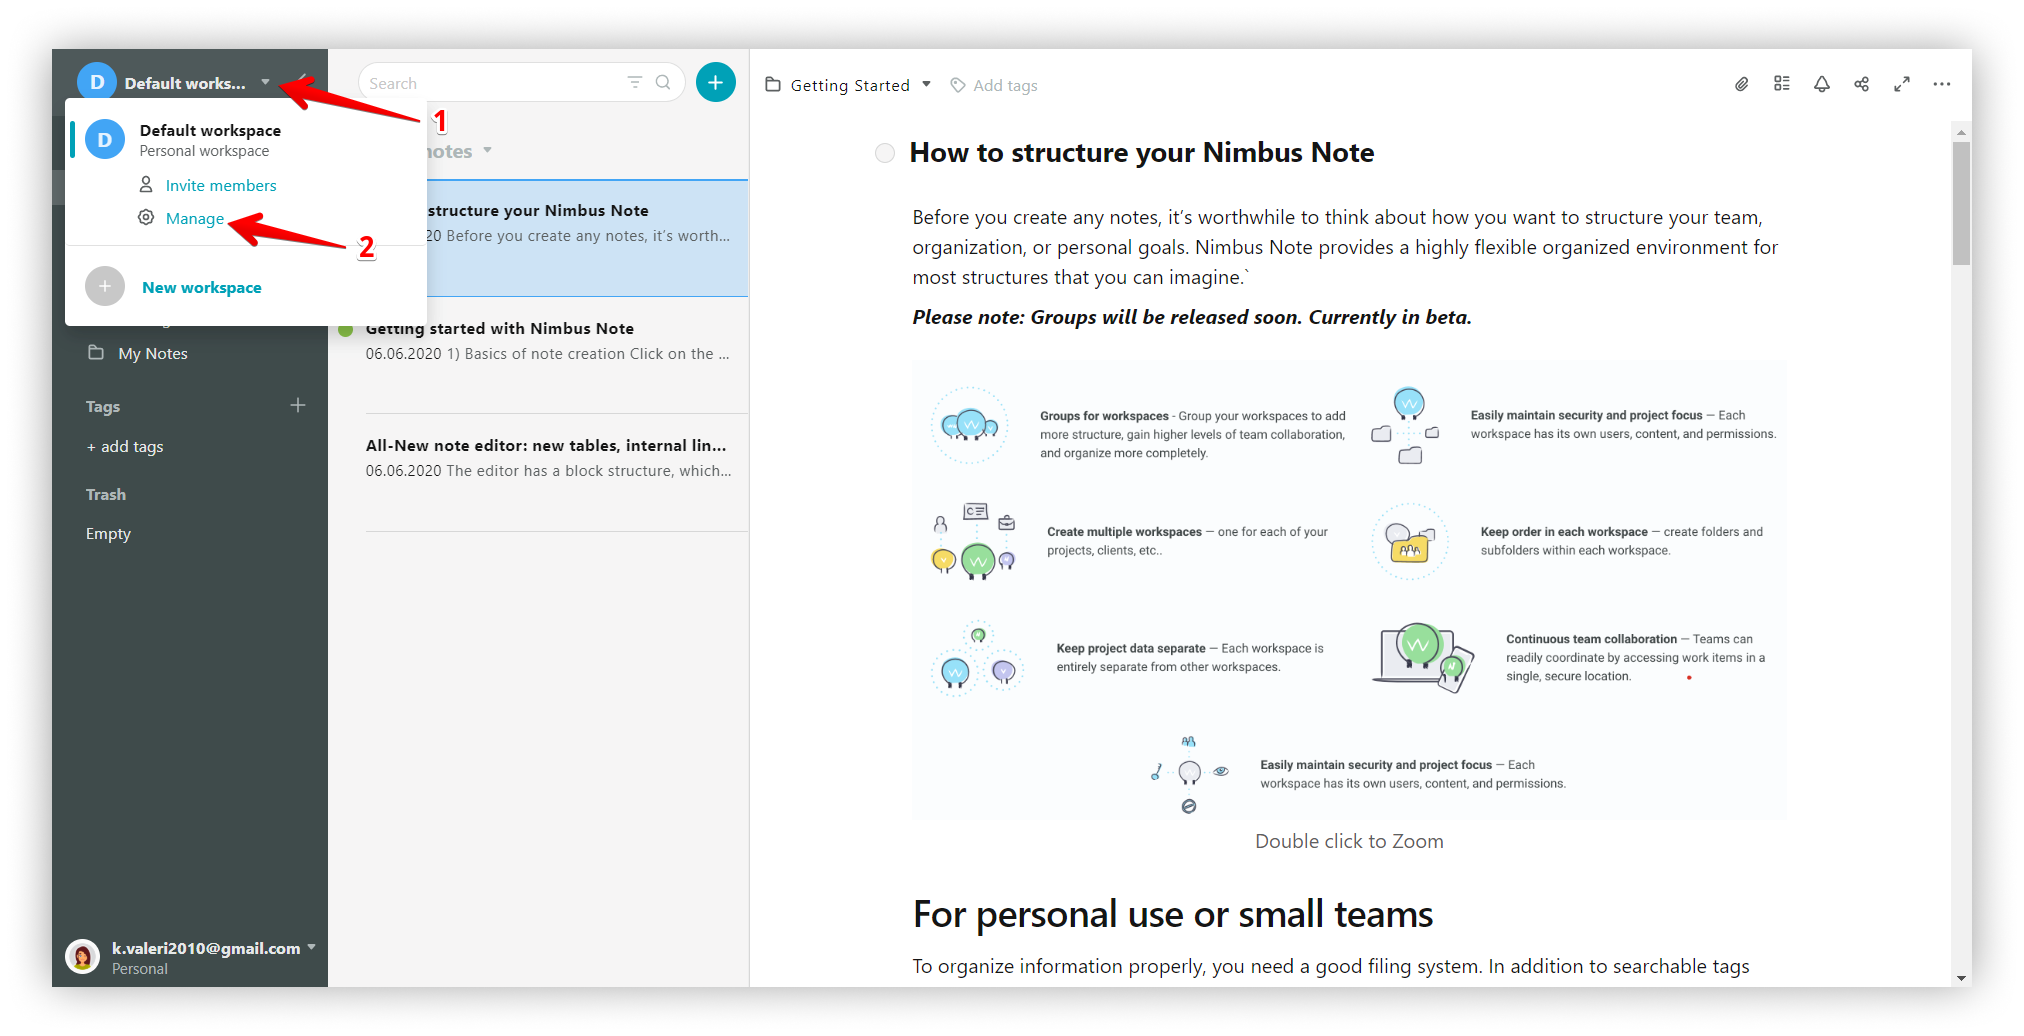Click the vertical scrollbar thumb

coord(1961,202)
